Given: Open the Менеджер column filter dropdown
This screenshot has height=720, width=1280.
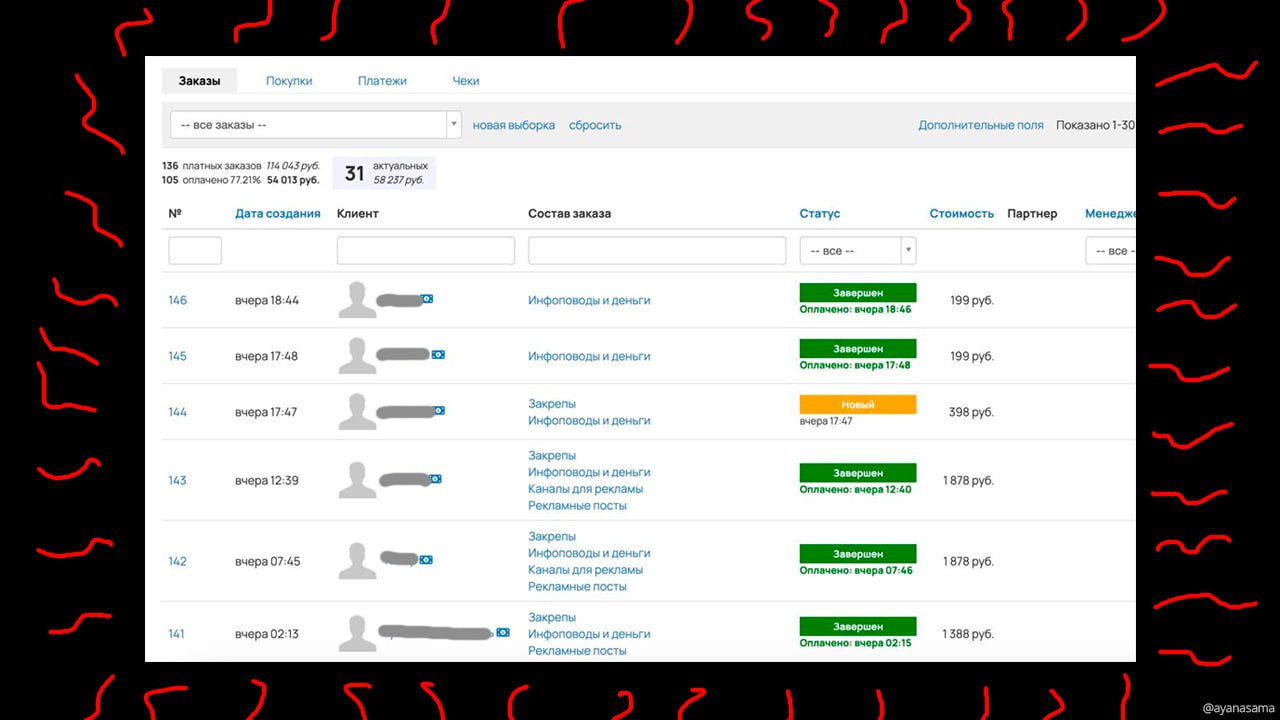Looking at the screenshot, I should pyautogui.click(x=1110, y=251).
